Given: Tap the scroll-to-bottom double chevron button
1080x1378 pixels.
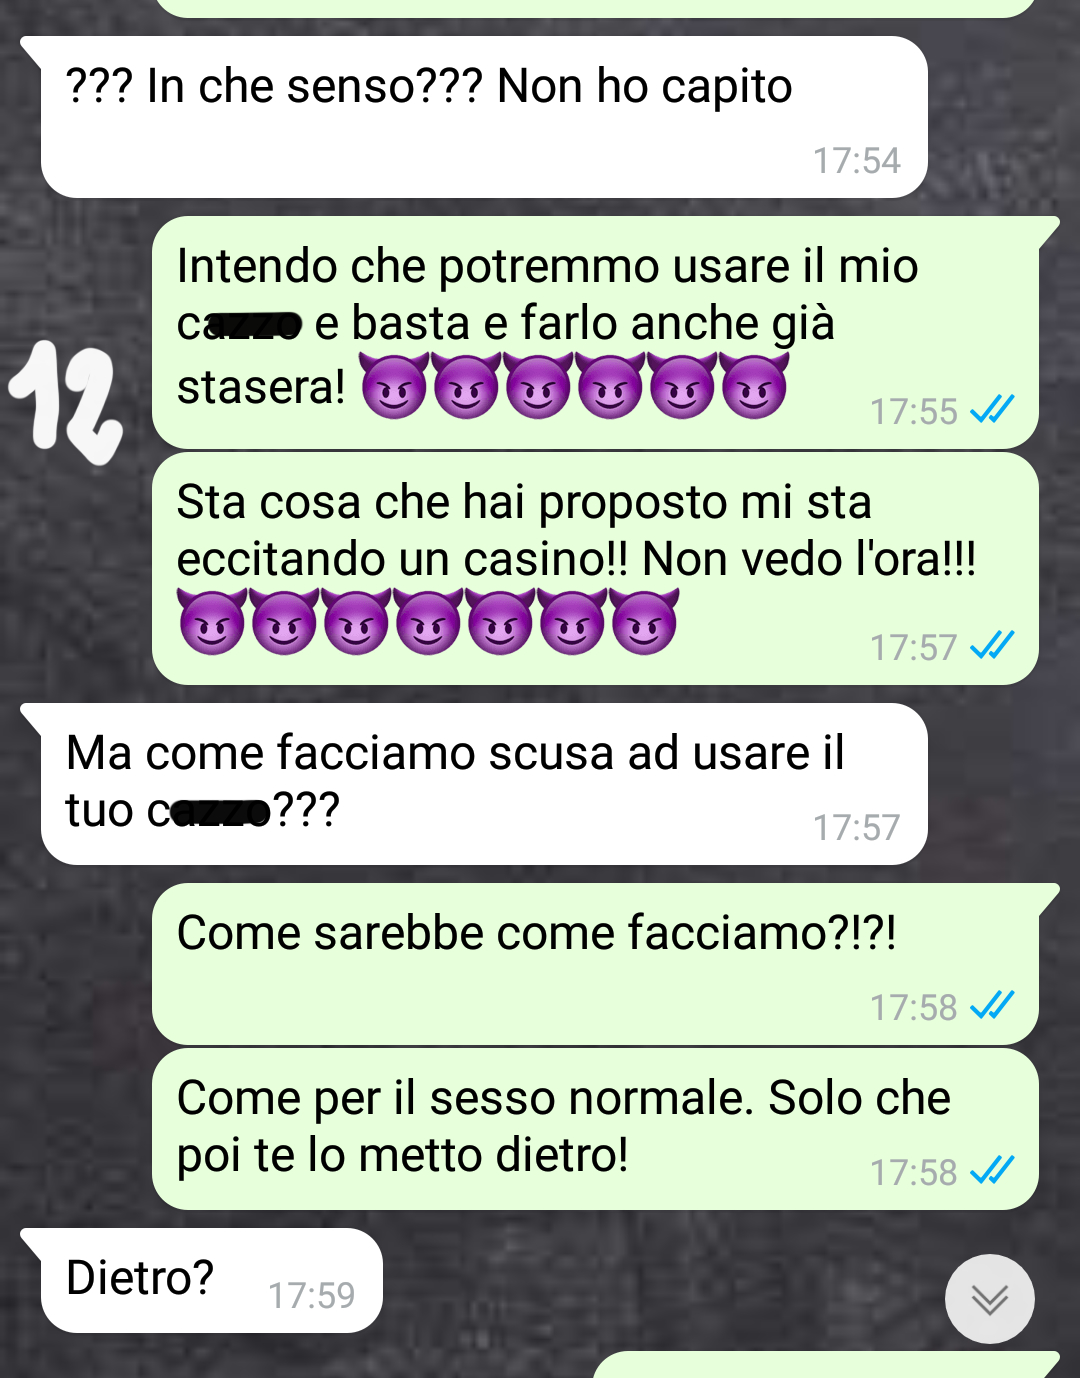Looking at the screenshot, I should coord(989,1298).
